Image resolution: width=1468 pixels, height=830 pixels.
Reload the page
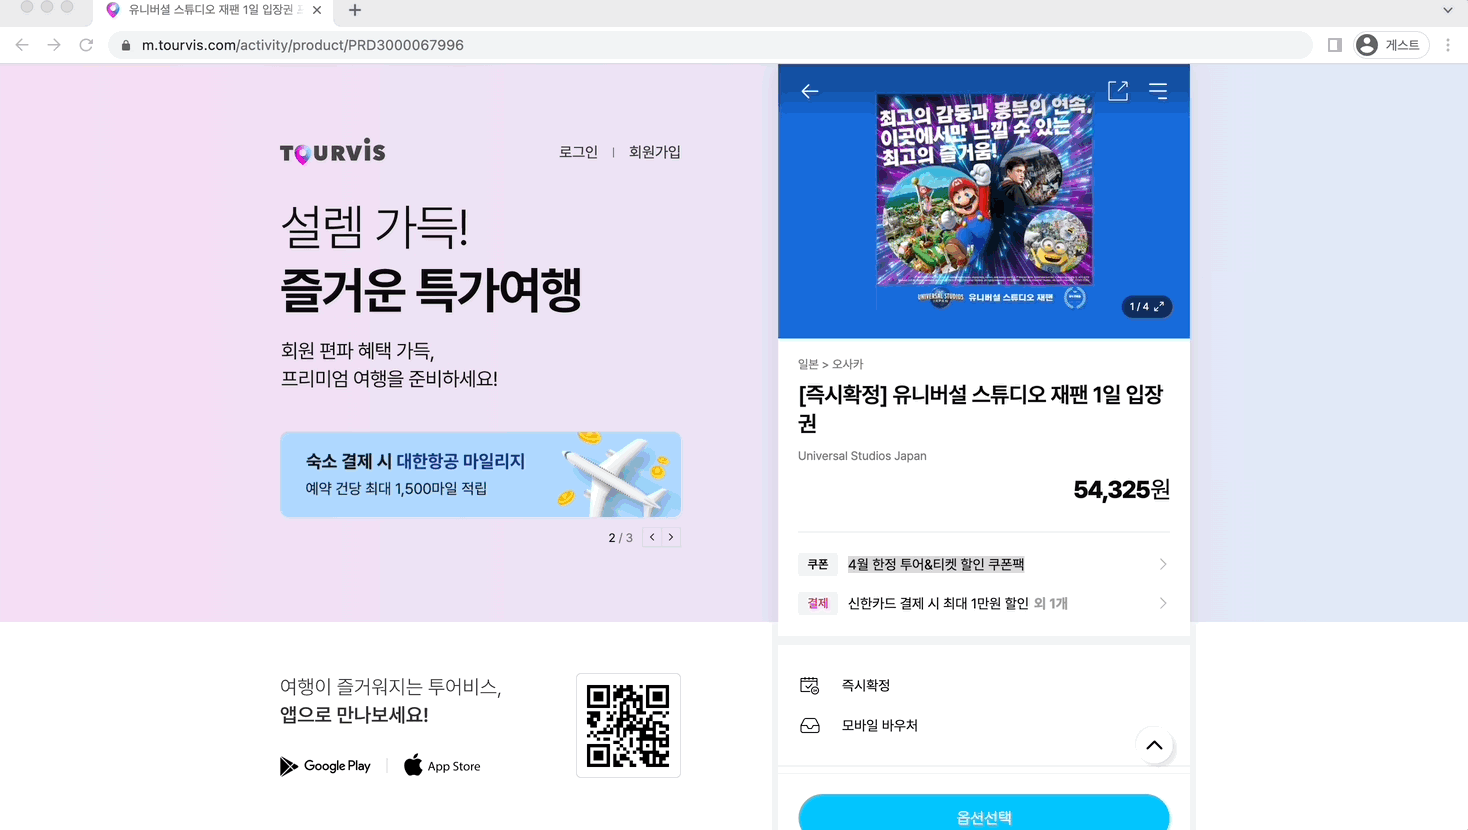(x=86, y=45)
